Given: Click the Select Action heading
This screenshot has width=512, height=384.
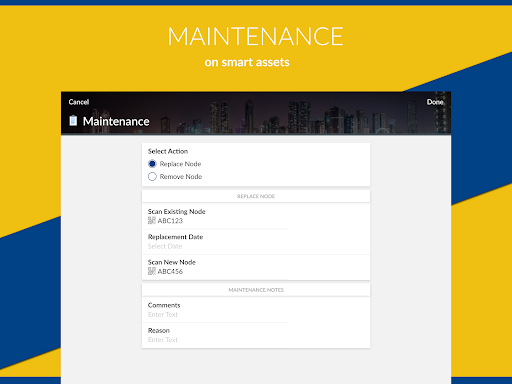Looking at the screenshot, I should [x=168, y=151].
